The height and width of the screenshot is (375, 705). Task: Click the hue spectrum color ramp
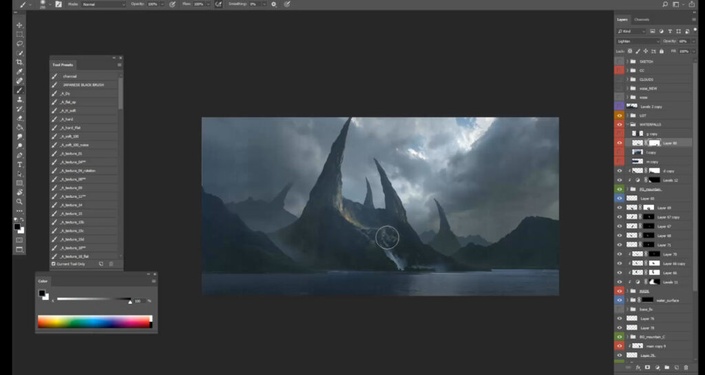tap(94, 321)
